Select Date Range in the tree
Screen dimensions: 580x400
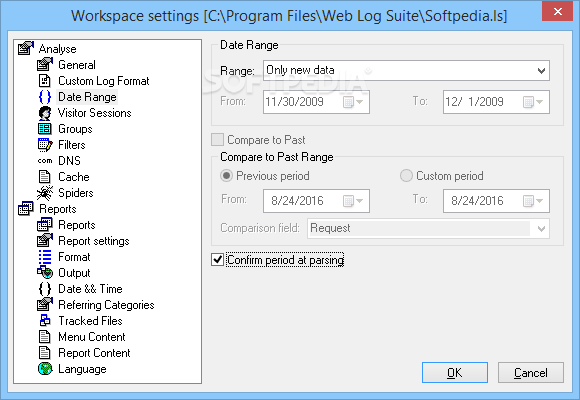click(x=87, y=97)
